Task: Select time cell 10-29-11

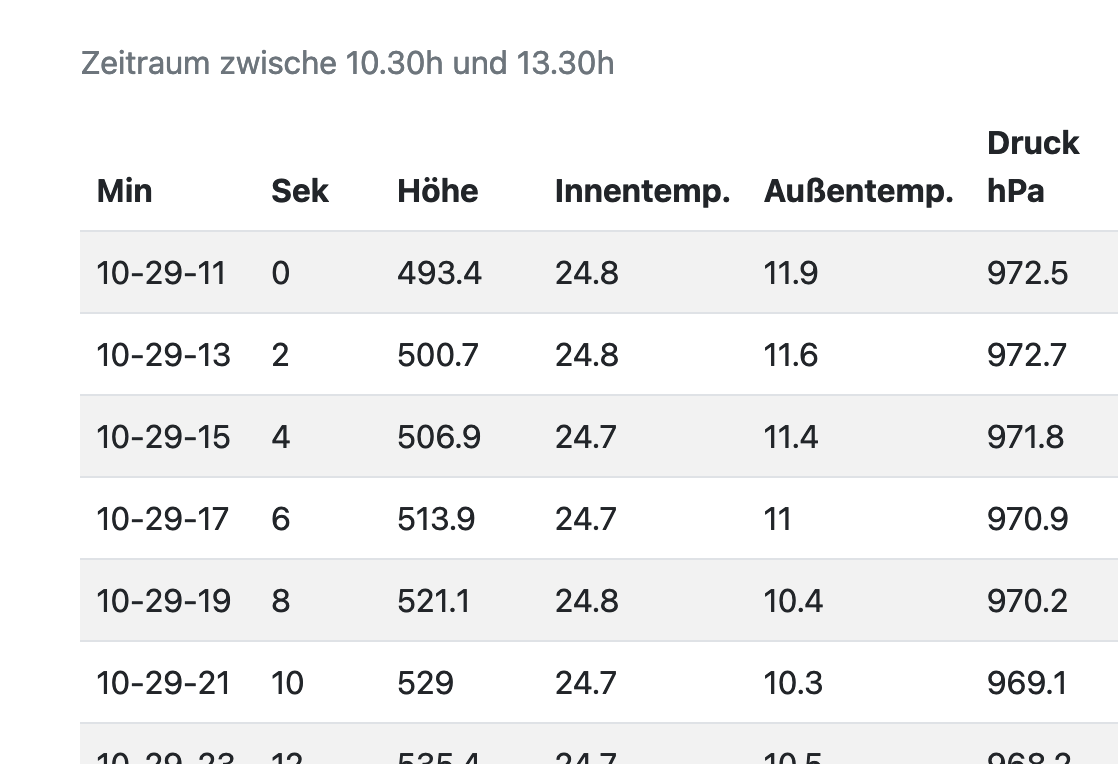Action: pyautogui.click(x=161, y=273)
